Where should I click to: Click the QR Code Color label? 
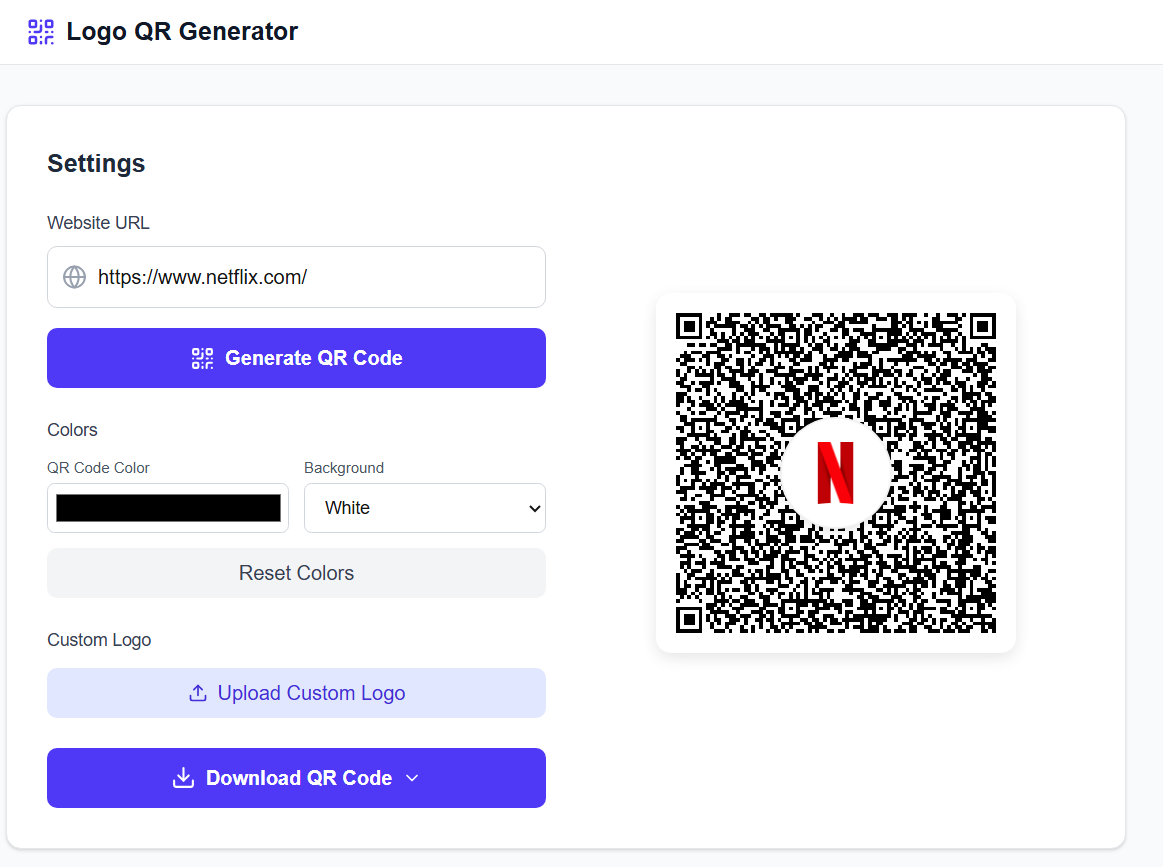tap(98, 468)
